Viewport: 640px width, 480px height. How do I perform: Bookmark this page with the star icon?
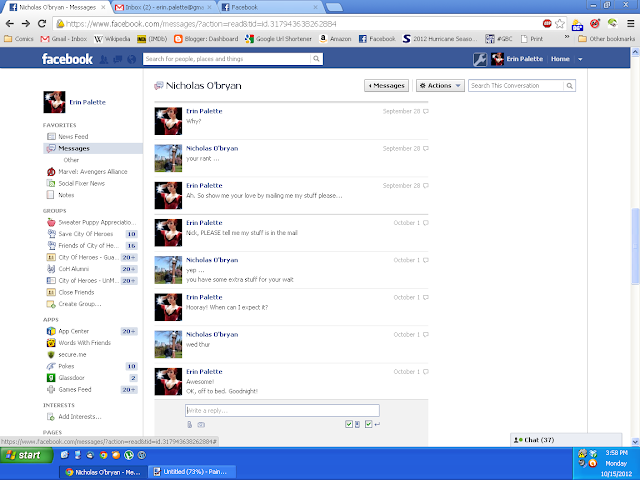point(560,24)
